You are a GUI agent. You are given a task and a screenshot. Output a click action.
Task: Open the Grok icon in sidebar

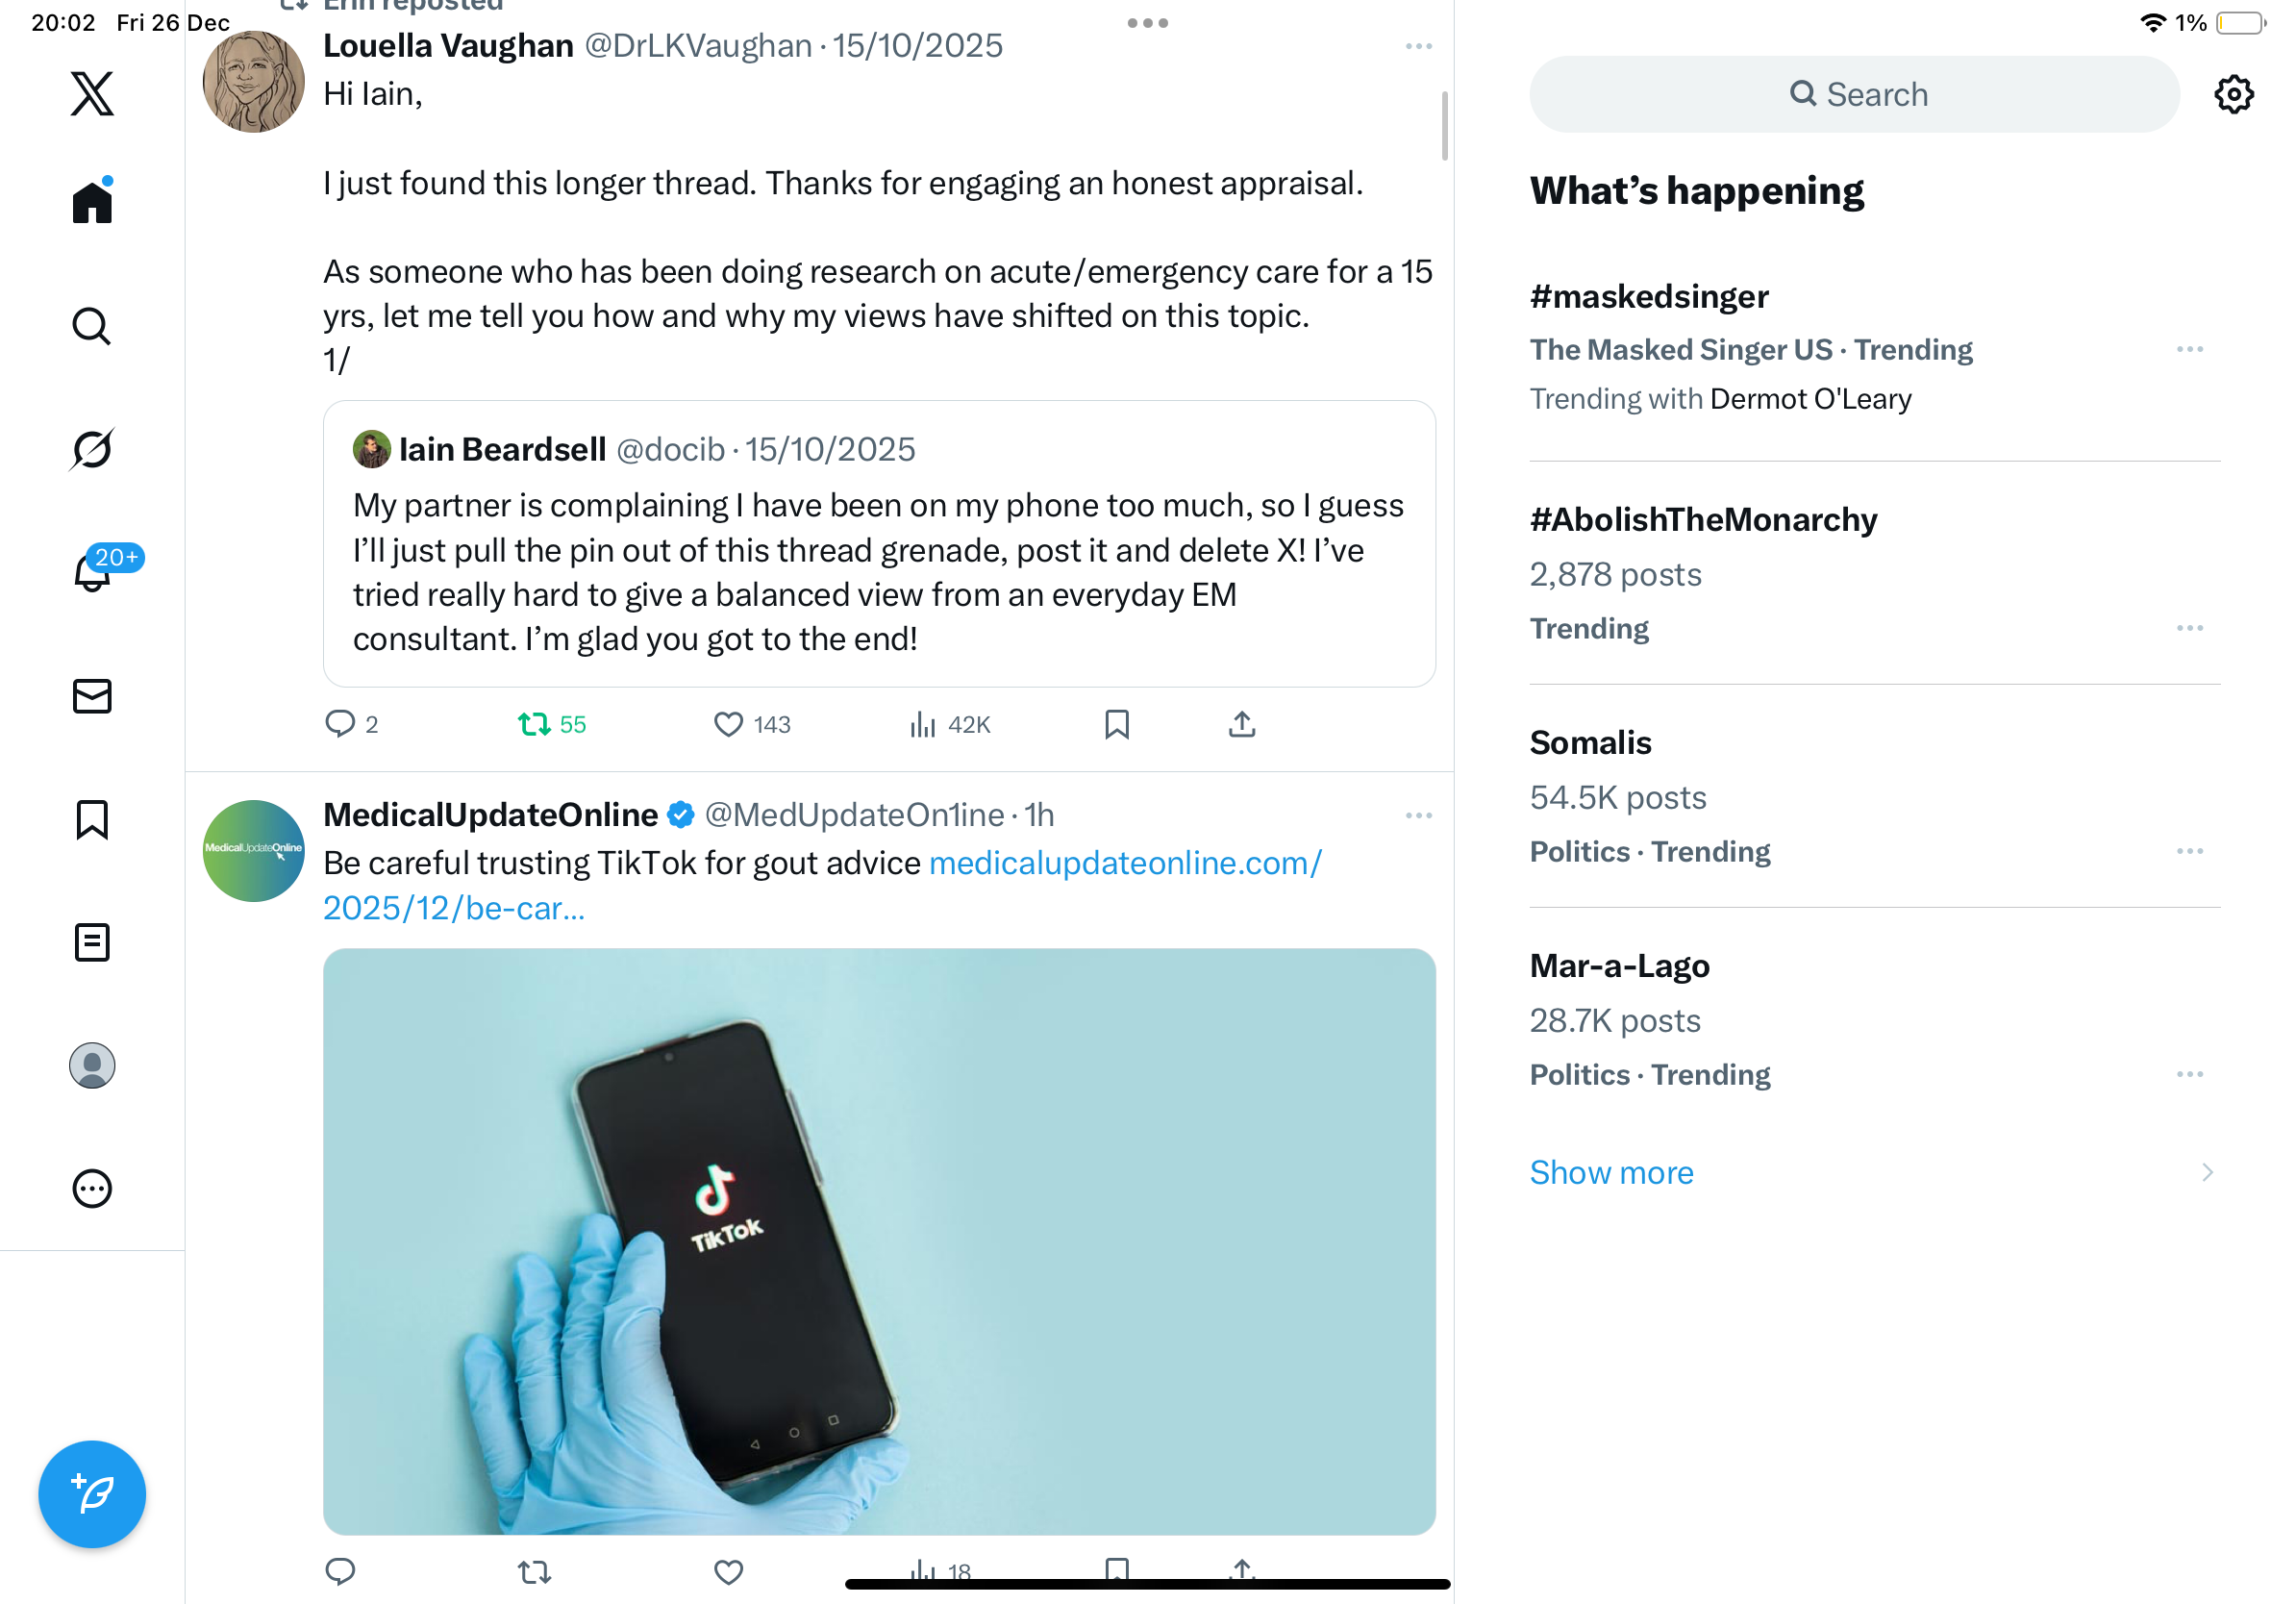(92, 449)
